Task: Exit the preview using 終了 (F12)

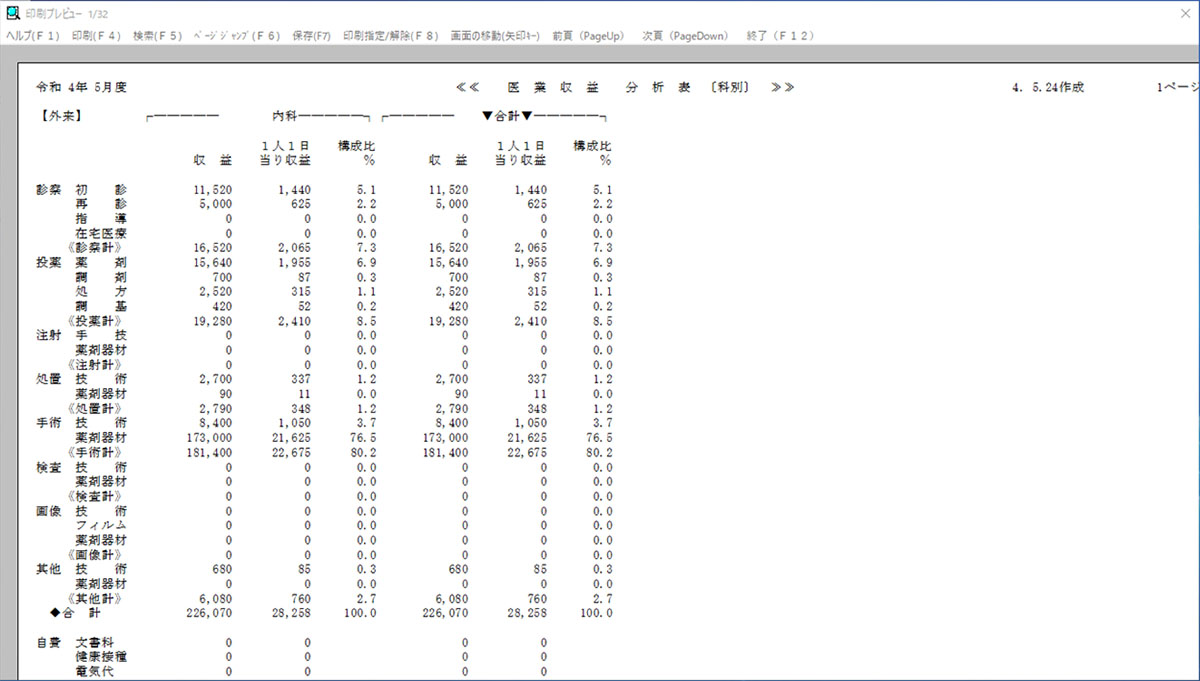Action: point(780,36)
